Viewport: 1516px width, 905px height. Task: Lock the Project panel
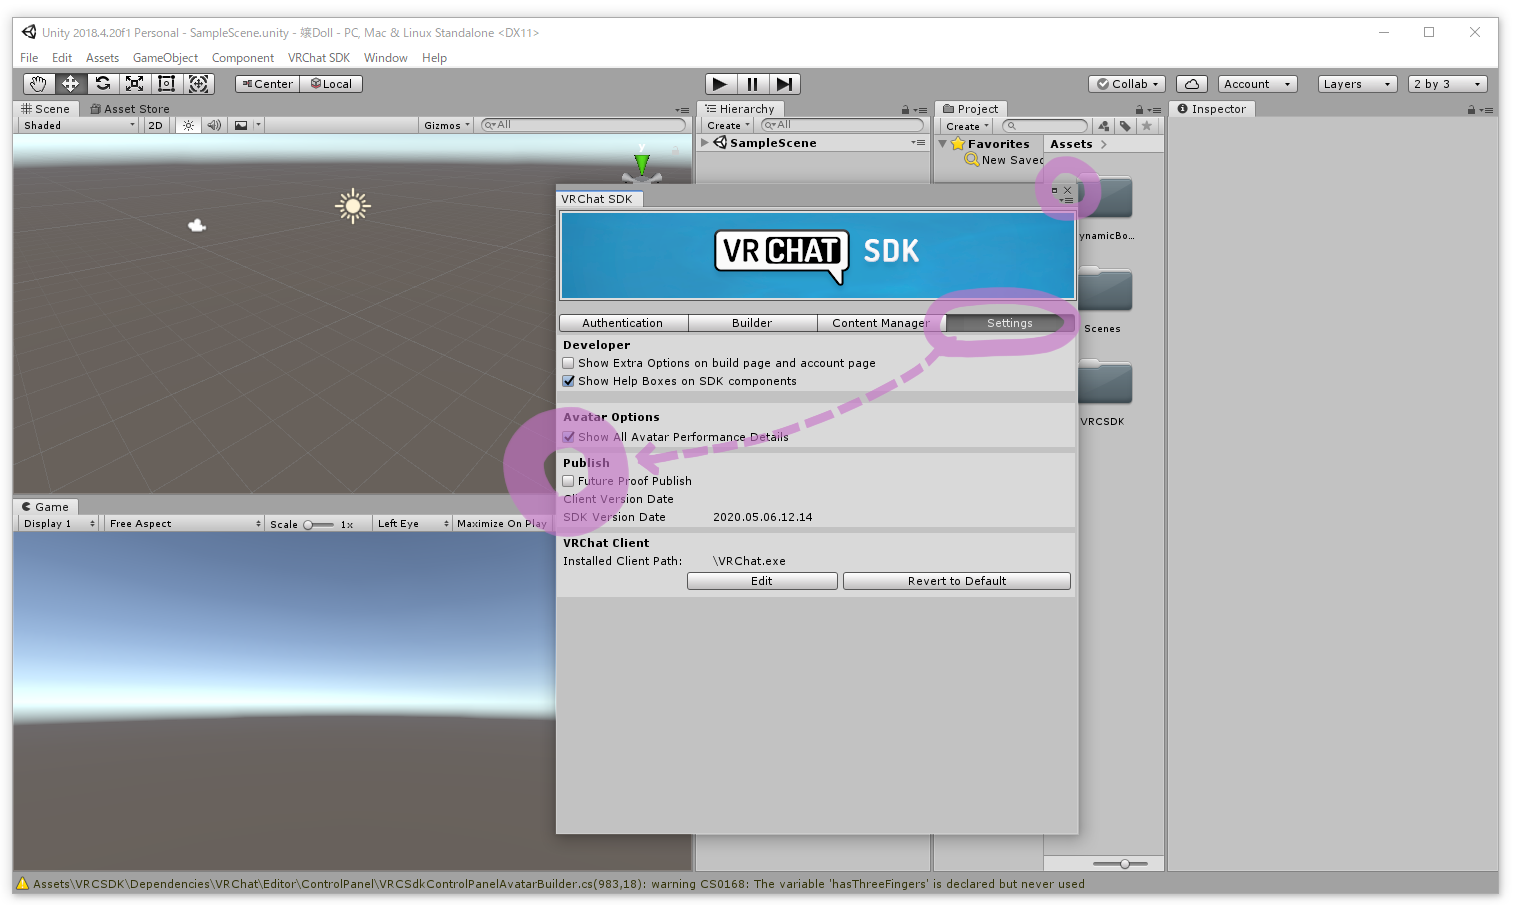[1139, 110]
